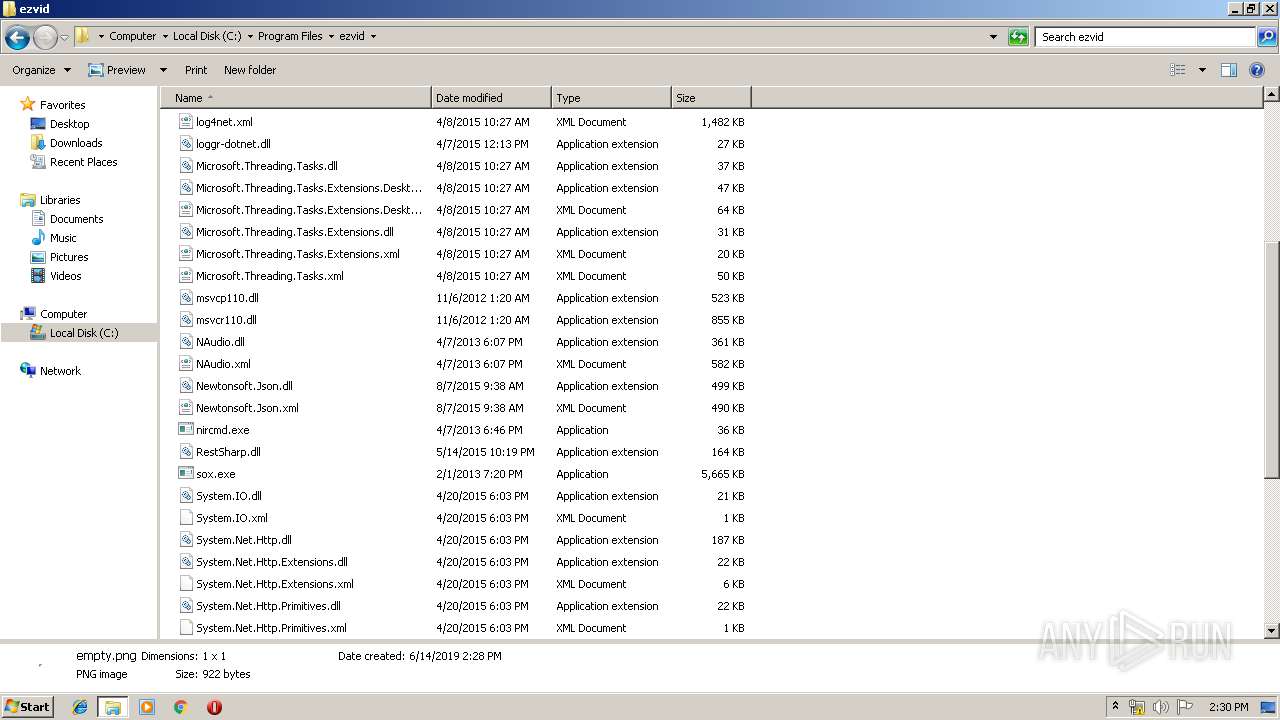
Task: Select the System.IO.xml file icon
Action: click(x=185, y=518)
